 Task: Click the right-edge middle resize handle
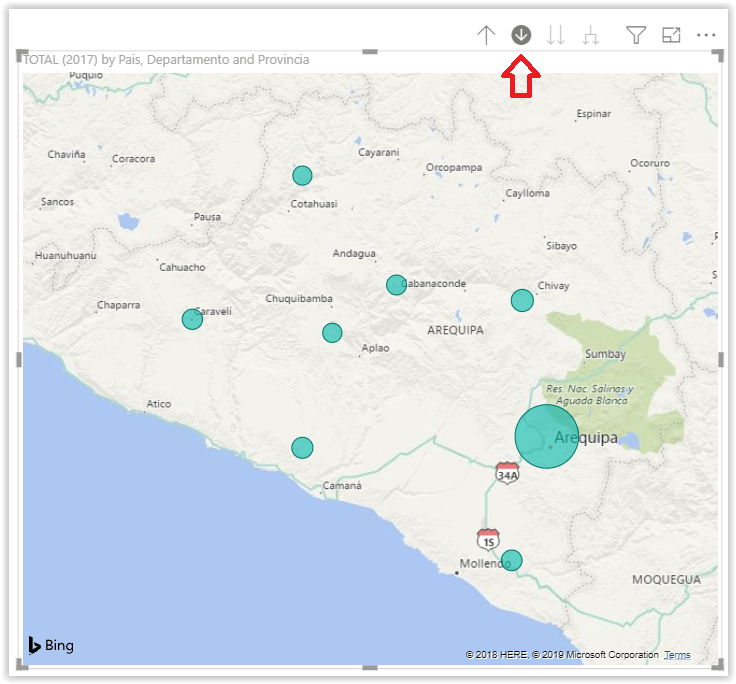point(720,359)
